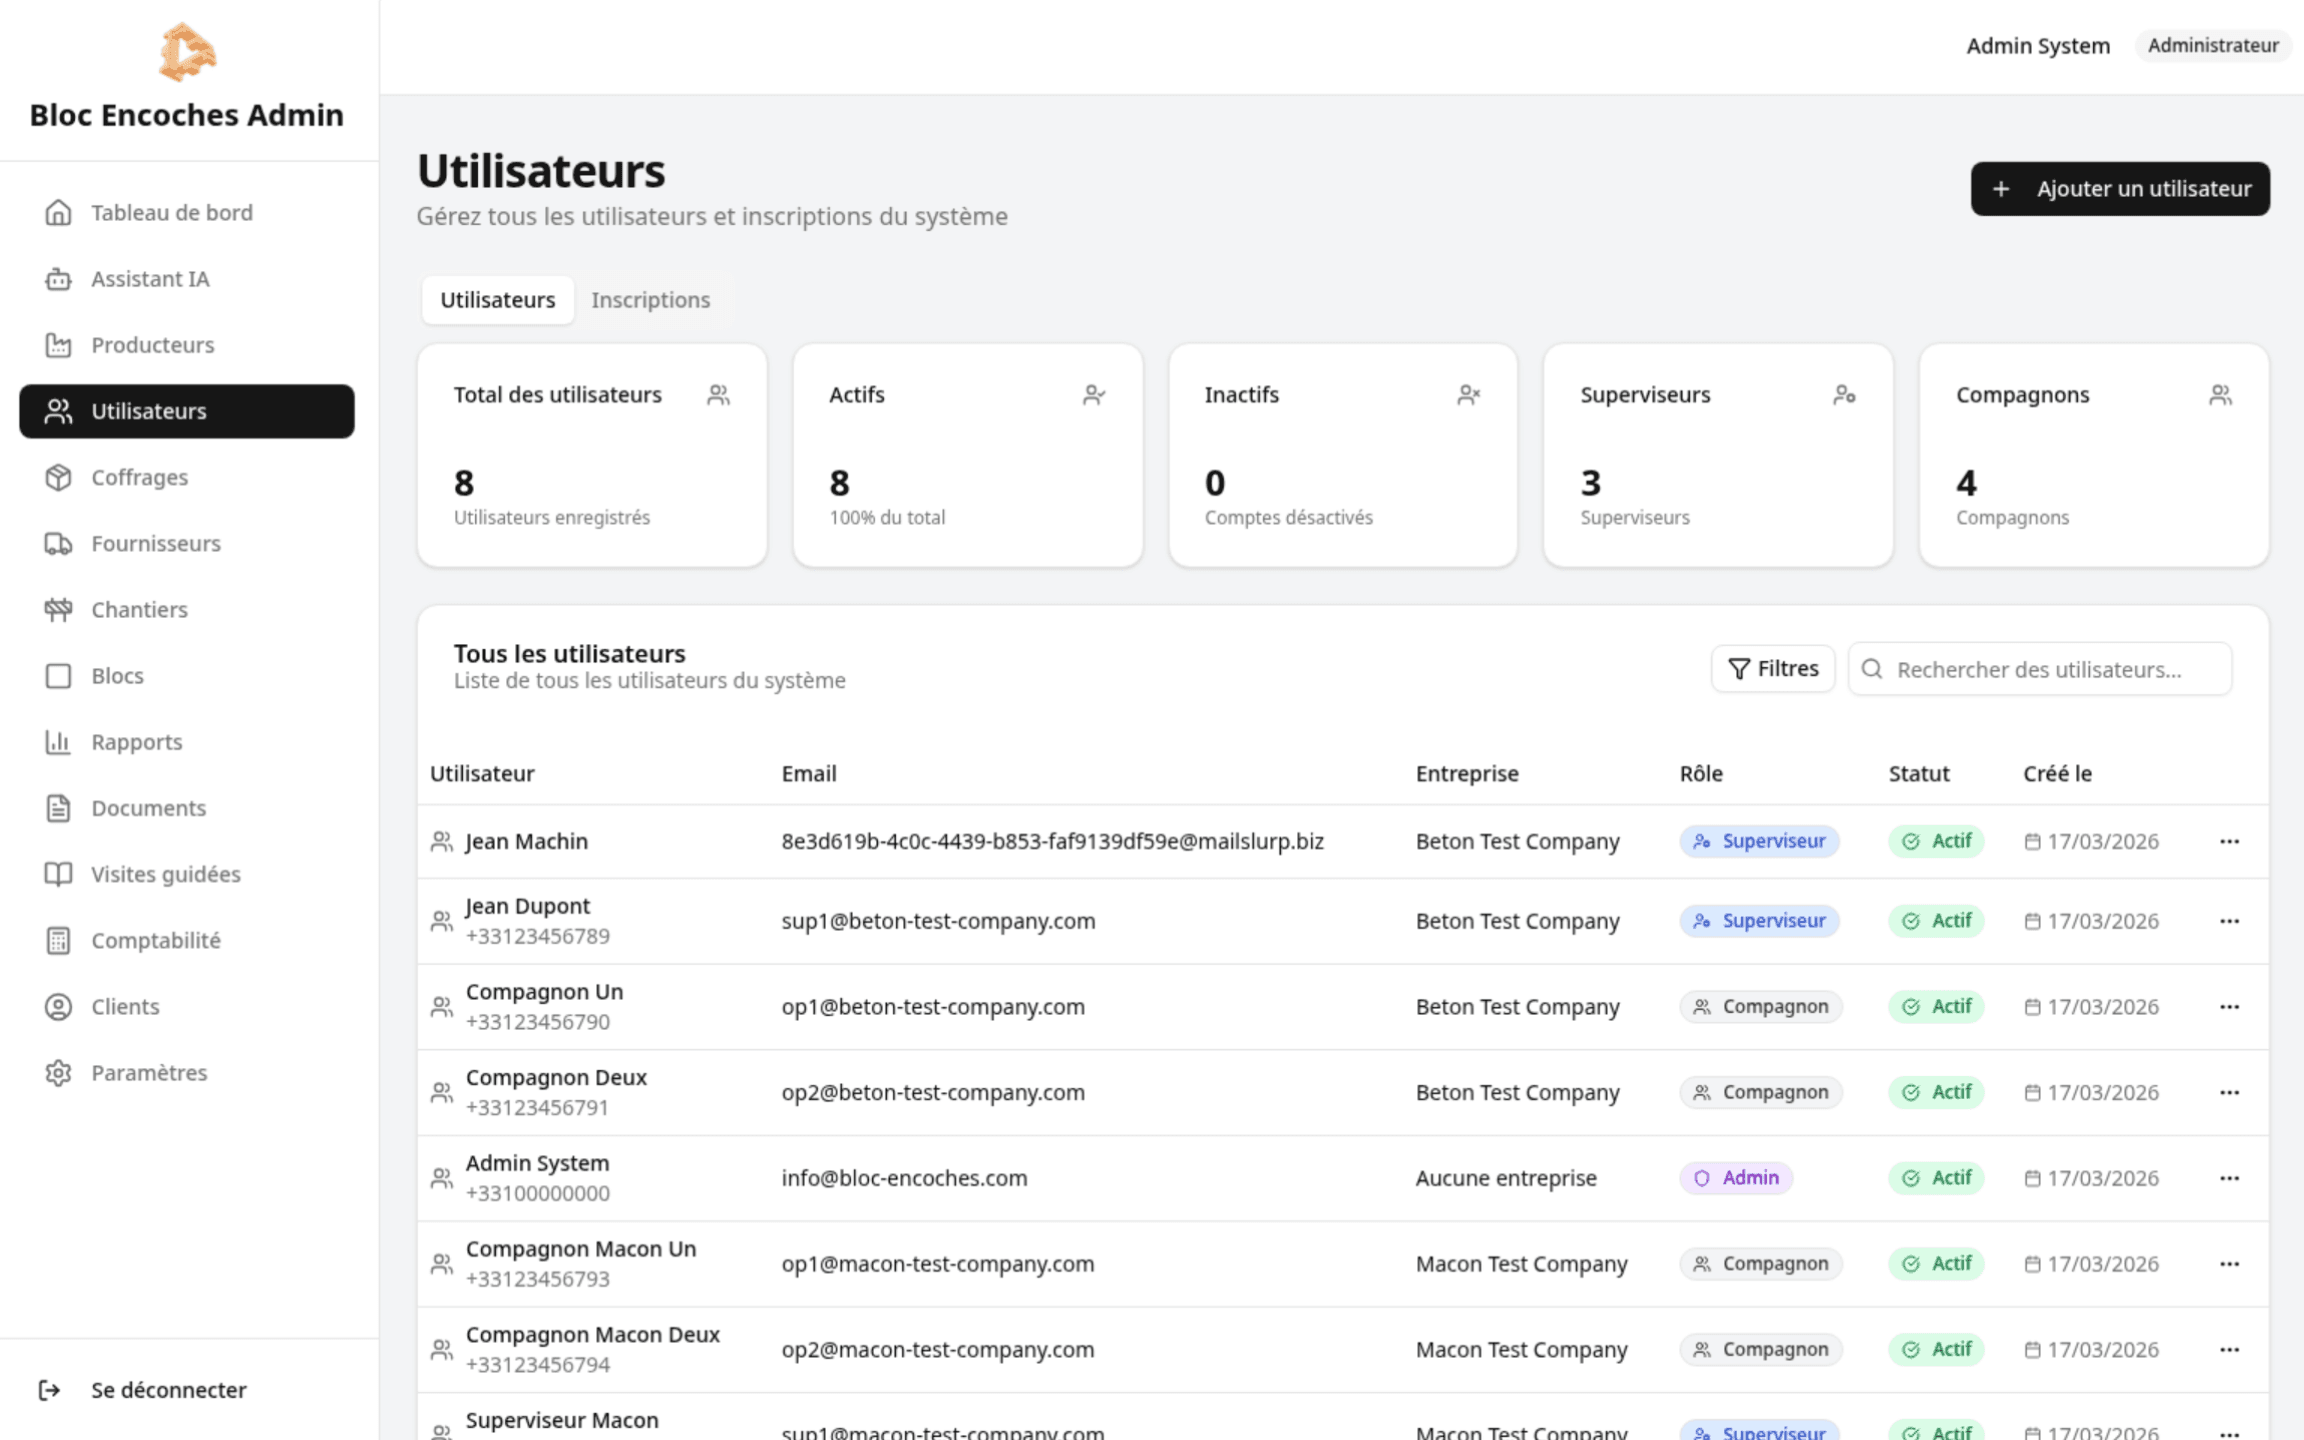
Task: Click Aucune entreprise cell
Action: click(1506, 1178)
